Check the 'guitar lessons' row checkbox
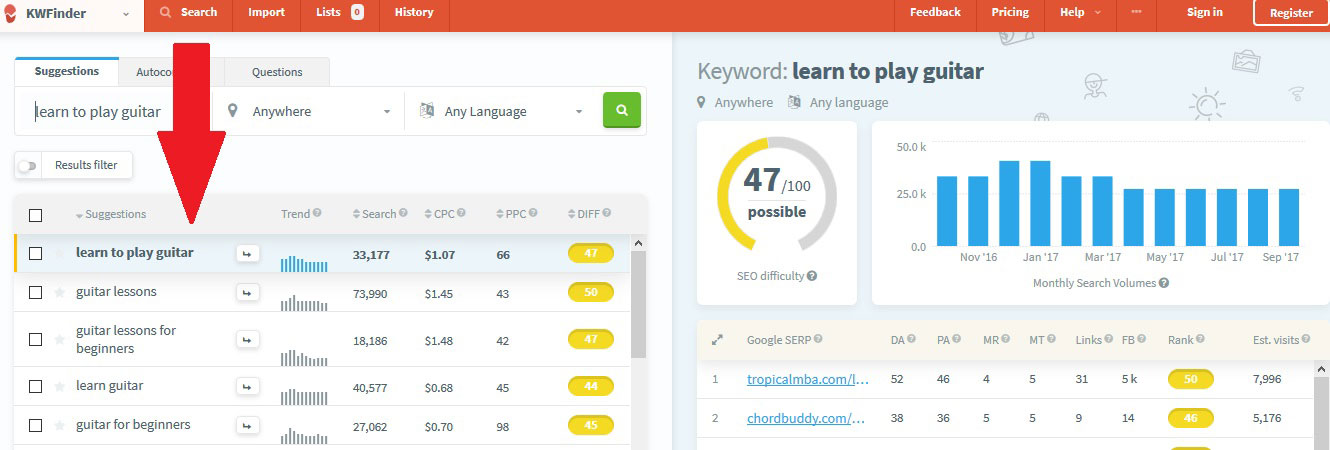Image resolution: width=1330 pixels, height=450 pixels. [x=36, y=292]
